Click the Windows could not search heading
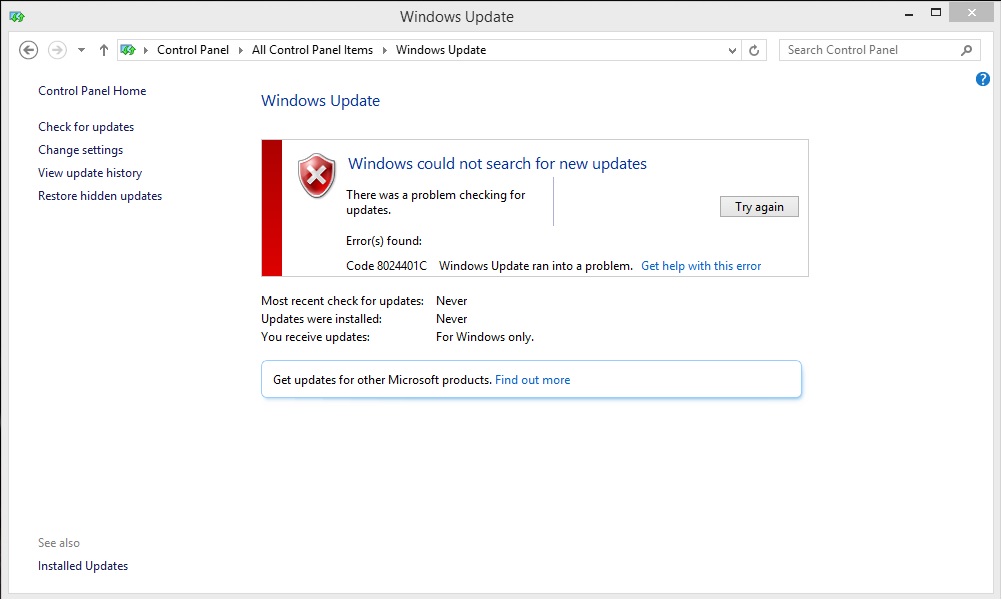 tap(497, 164)
